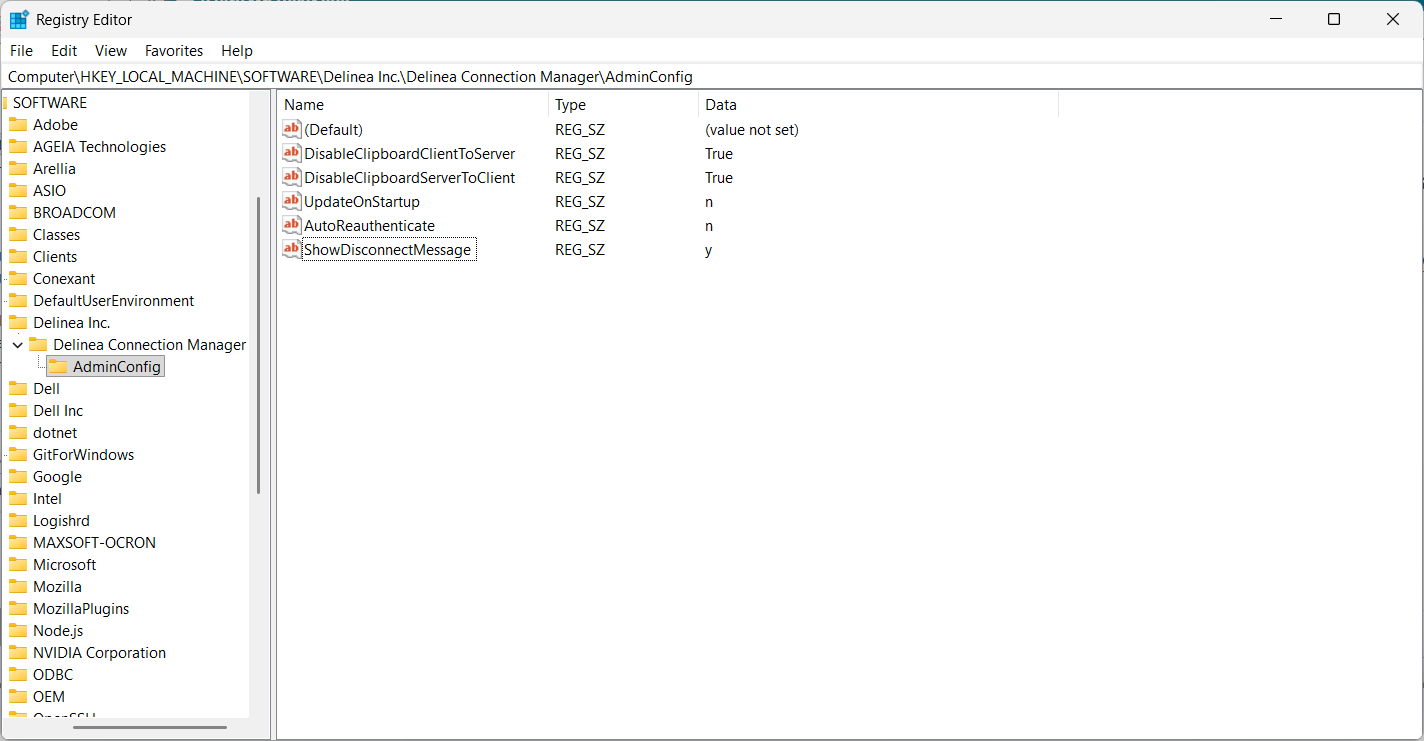Click the string icon beside the (Default) value

(291, 130)
